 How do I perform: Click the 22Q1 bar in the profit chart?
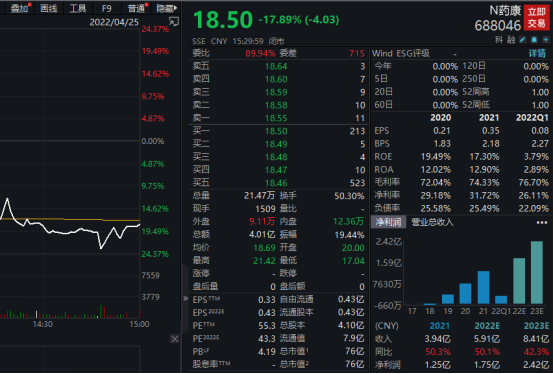click(501, 300)
